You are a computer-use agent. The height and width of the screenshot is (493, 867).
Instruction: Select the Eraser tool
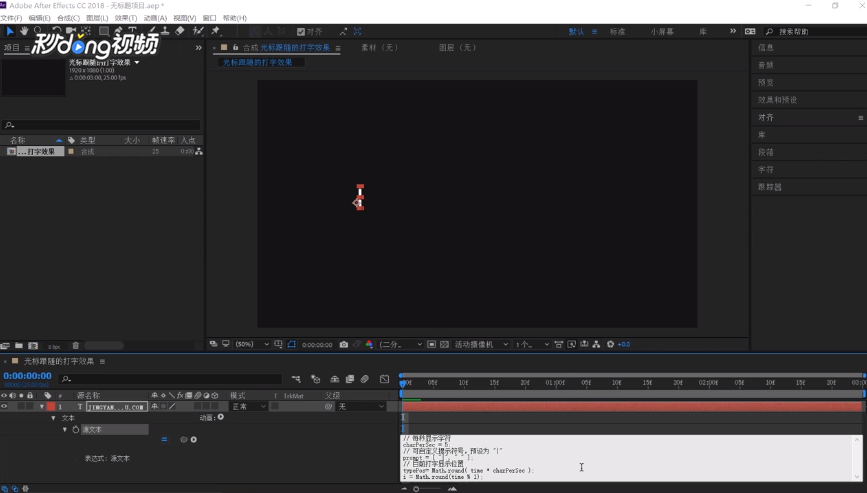[x=180, y=31]
